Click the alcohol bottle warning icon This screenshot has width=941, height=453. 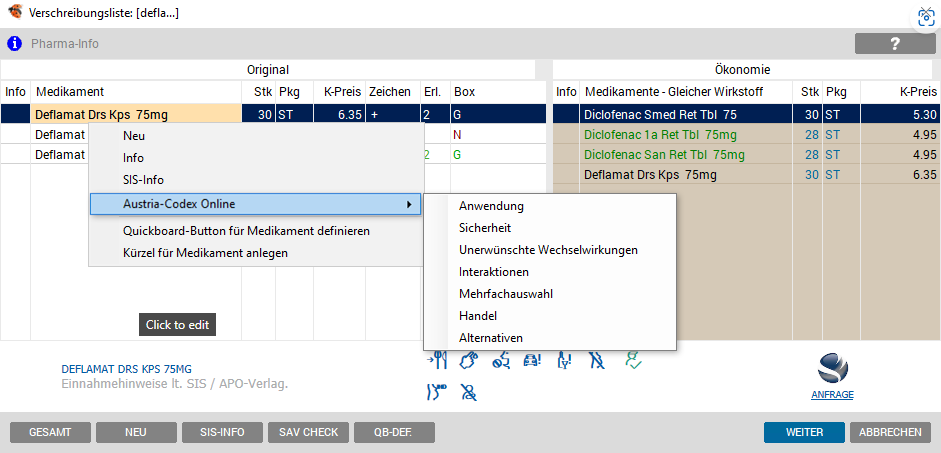[564, 360]
